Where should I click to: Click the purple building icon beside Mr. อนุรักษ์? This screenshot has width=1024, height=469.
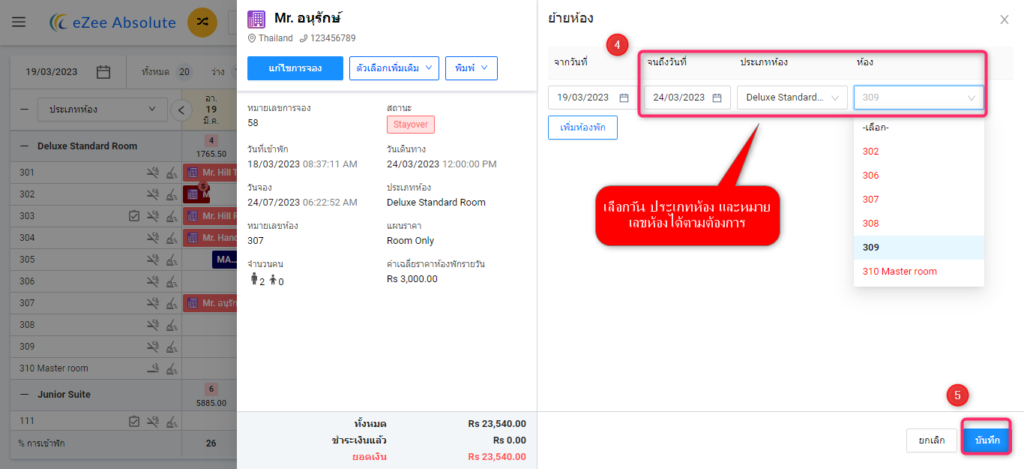tap(256, 19)
